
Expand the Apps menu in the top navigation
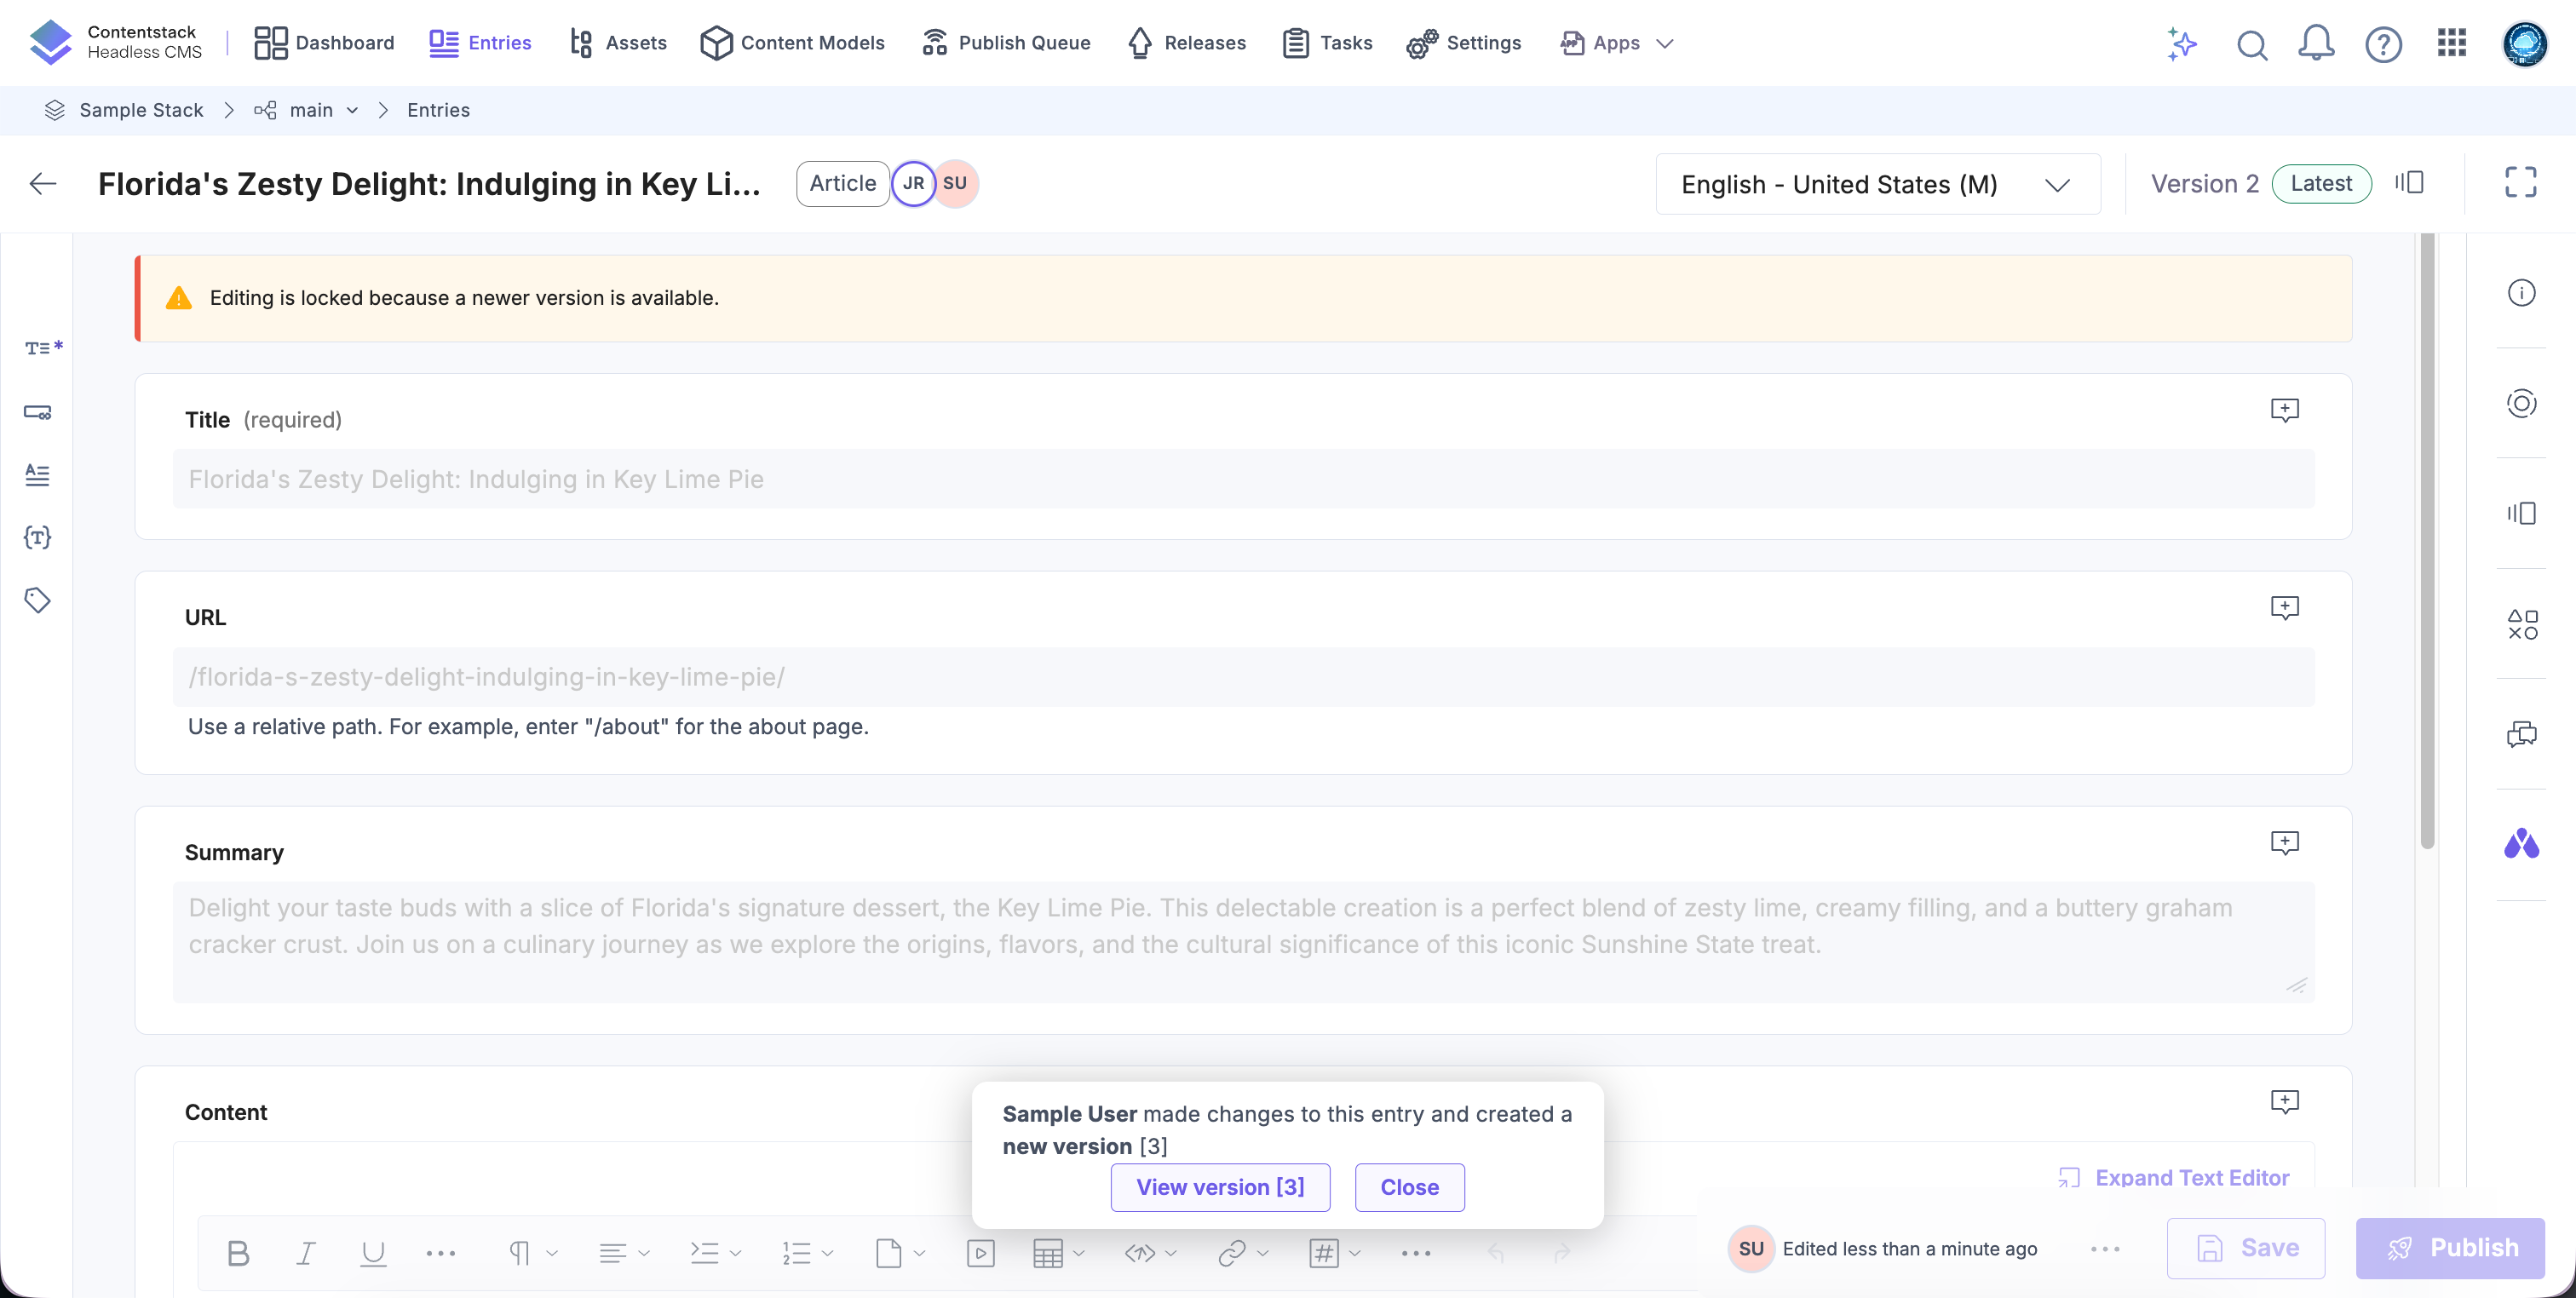[1616, 43]
